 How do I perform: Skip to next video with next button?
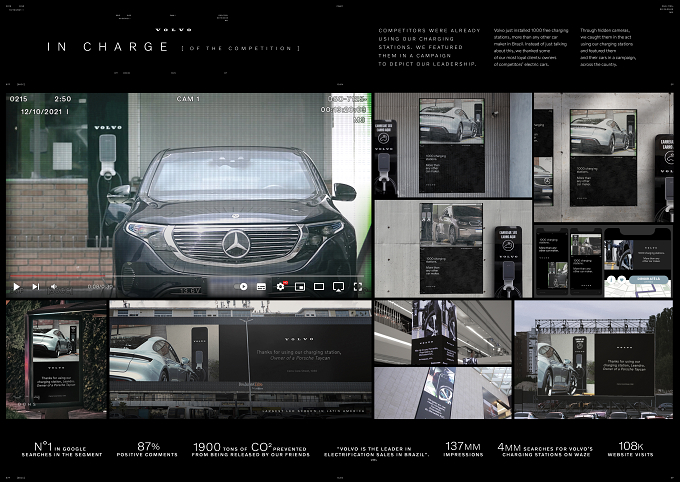pyautogui.click(x=36, y=287)
